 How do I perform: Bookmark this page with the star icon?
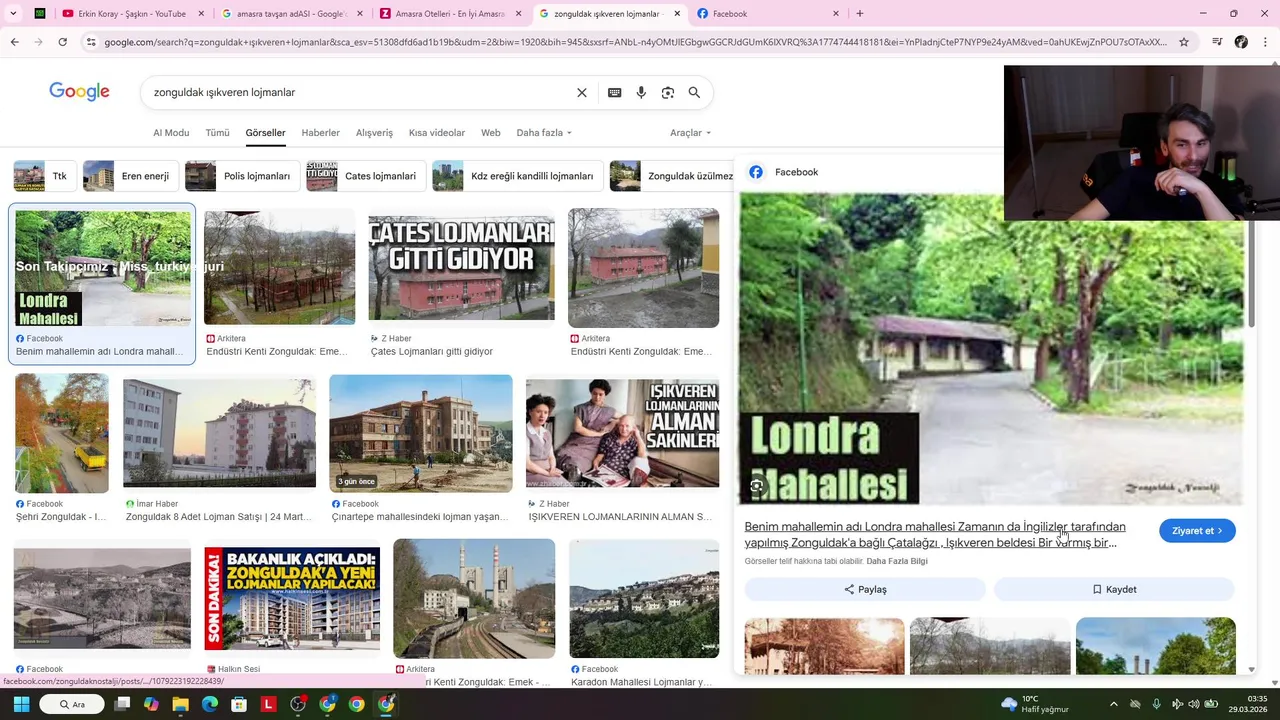pos(1184,42)
